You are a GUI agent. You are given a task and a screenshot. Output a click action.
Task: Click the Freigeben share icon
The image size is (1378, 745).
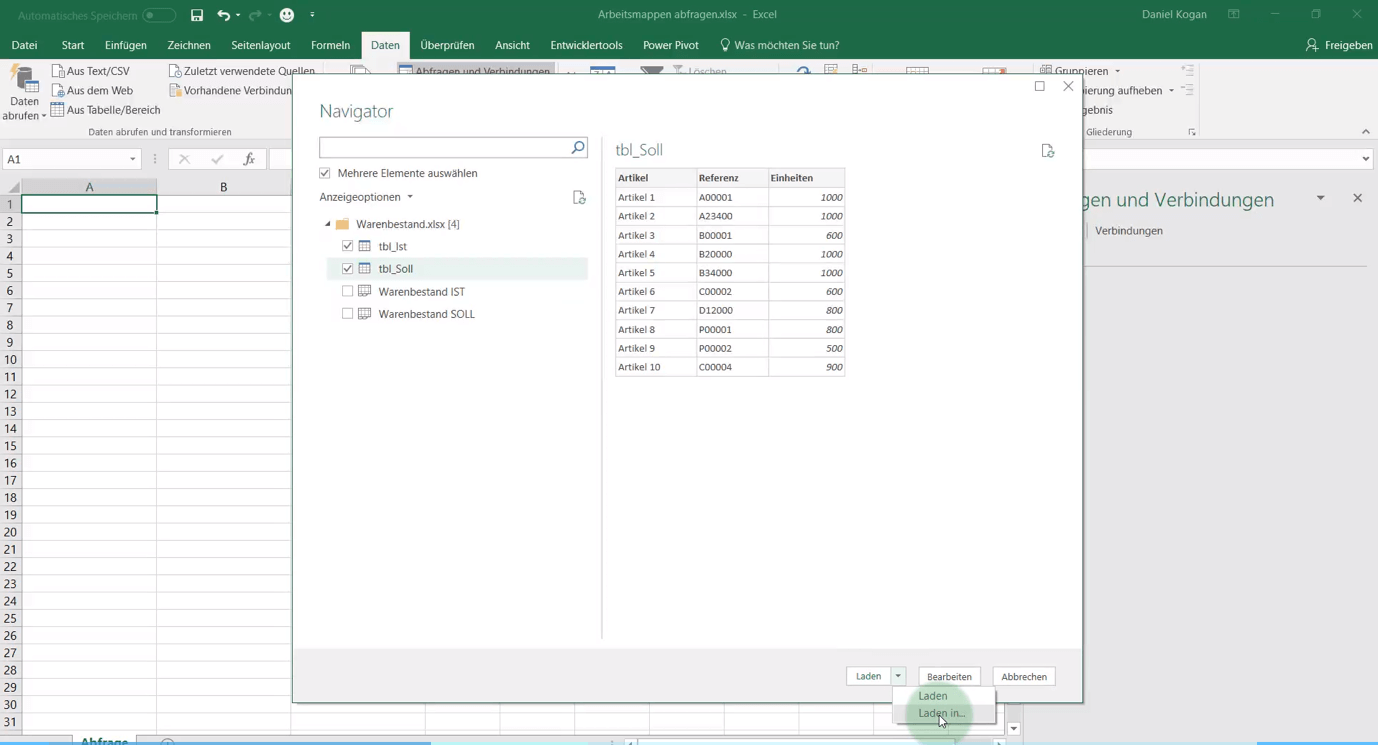(1312, 45)
